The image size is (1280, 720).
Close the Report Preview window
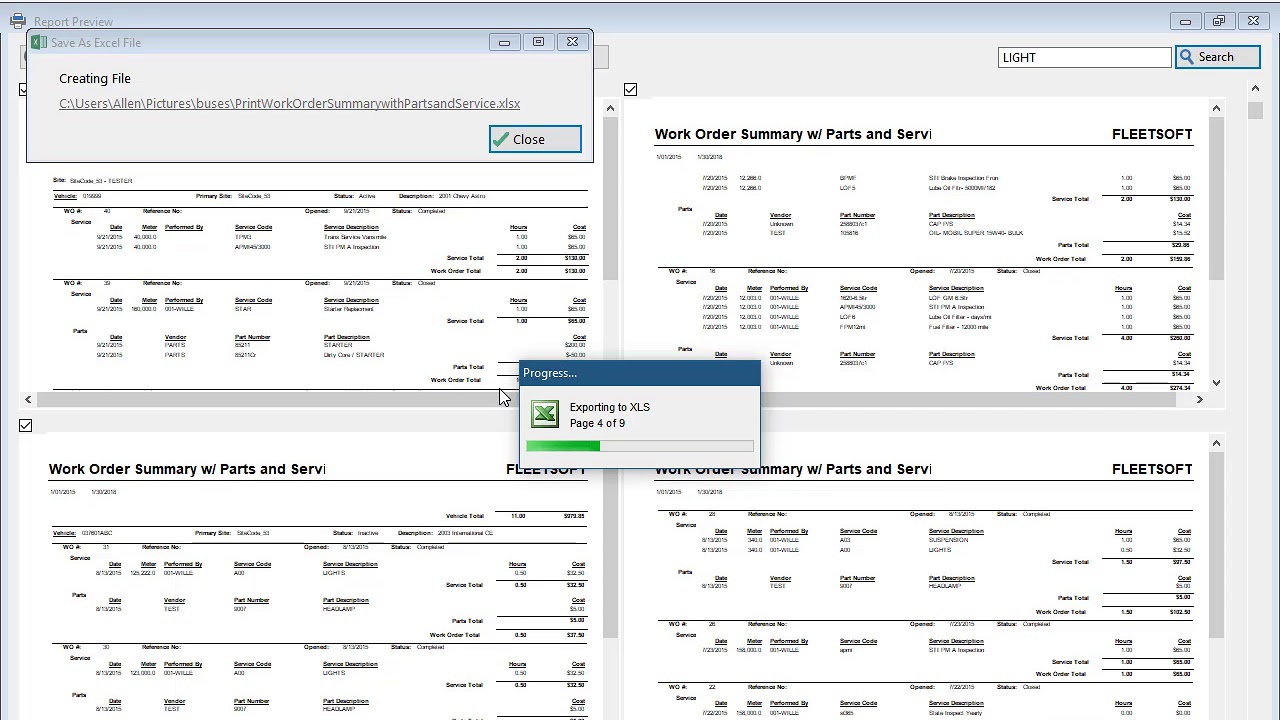coord(1253,21)
